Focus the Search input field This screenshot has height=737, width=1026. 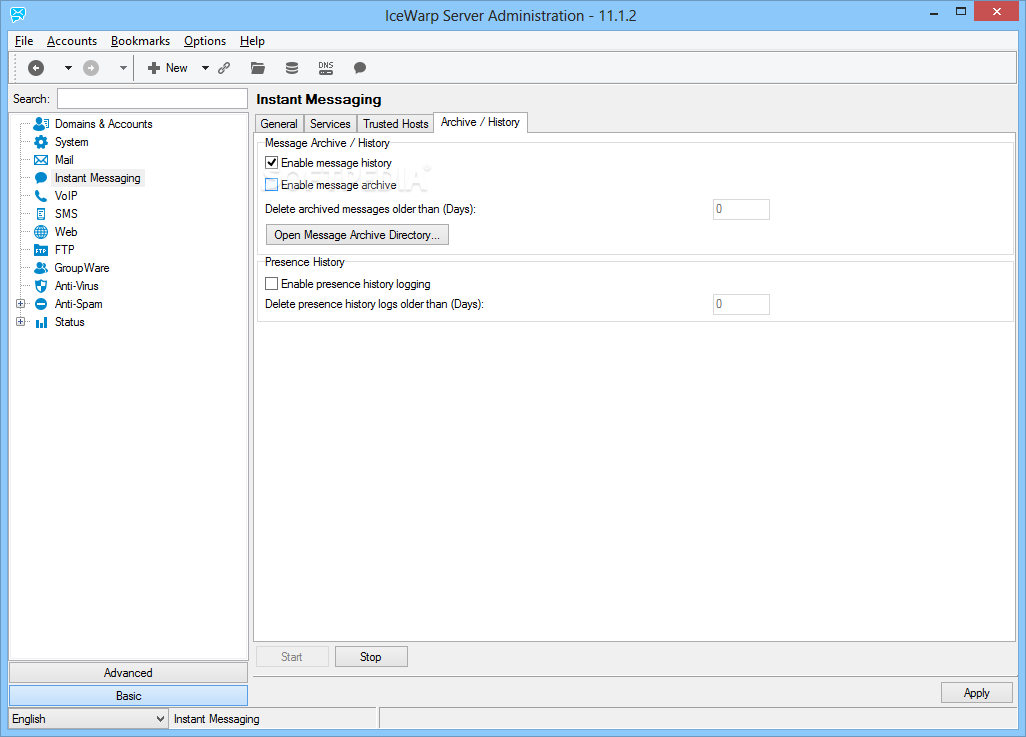152,99
